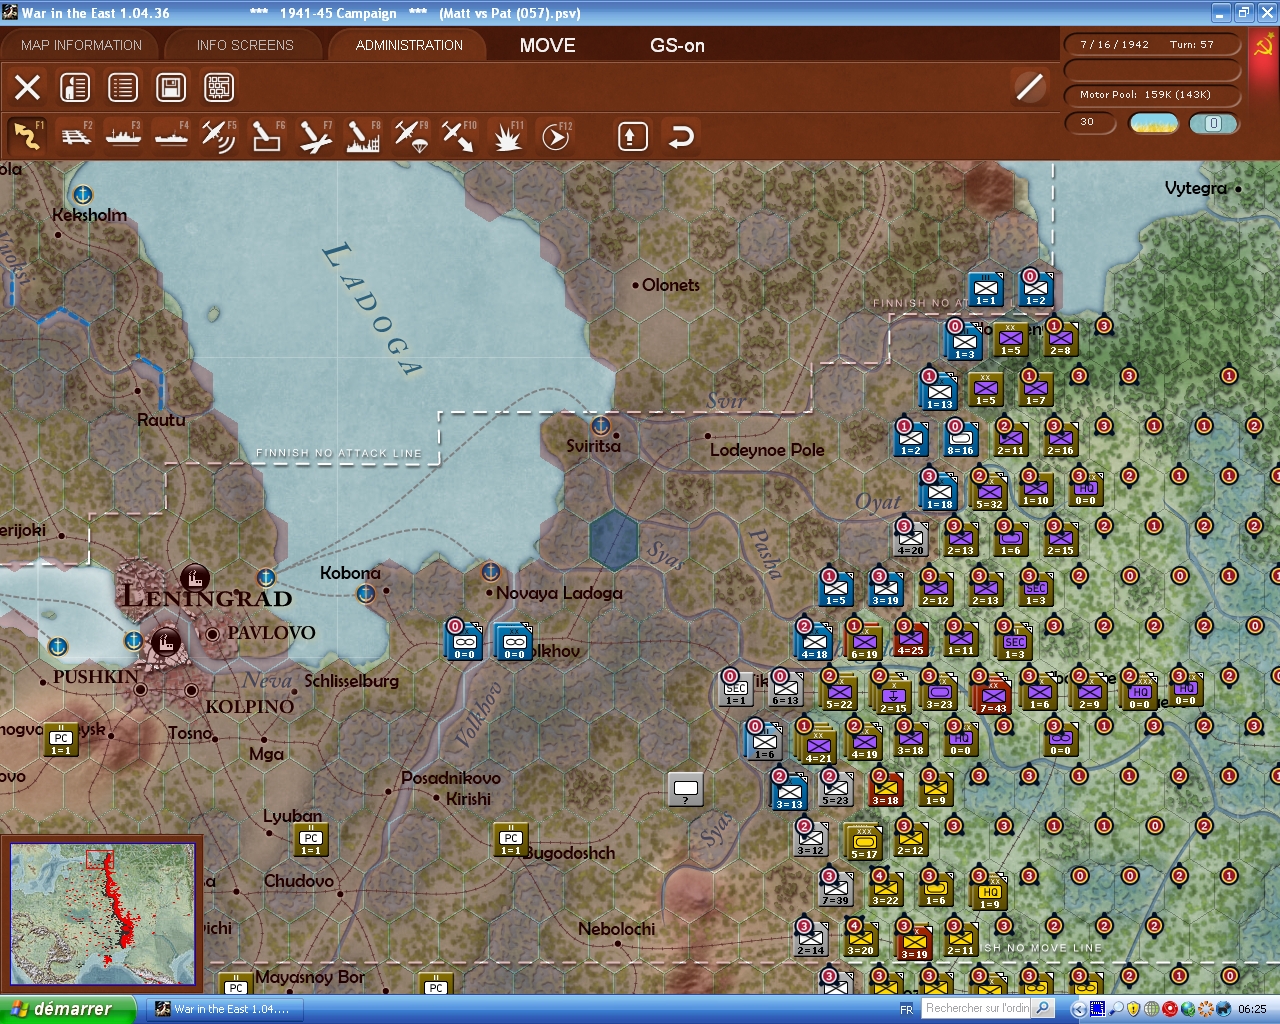Select the 7=39 unit counter
1280x1024 pixels.
point(835,889)
